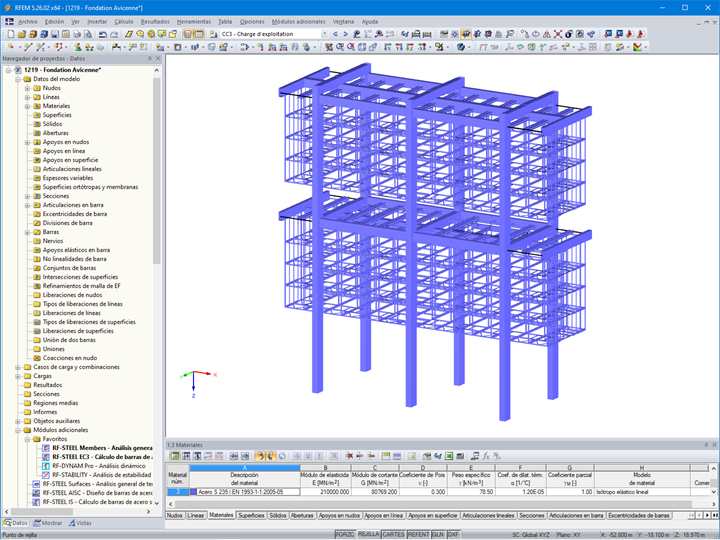
Task: Click the new node tool icon
Action: tap(11, 47)
